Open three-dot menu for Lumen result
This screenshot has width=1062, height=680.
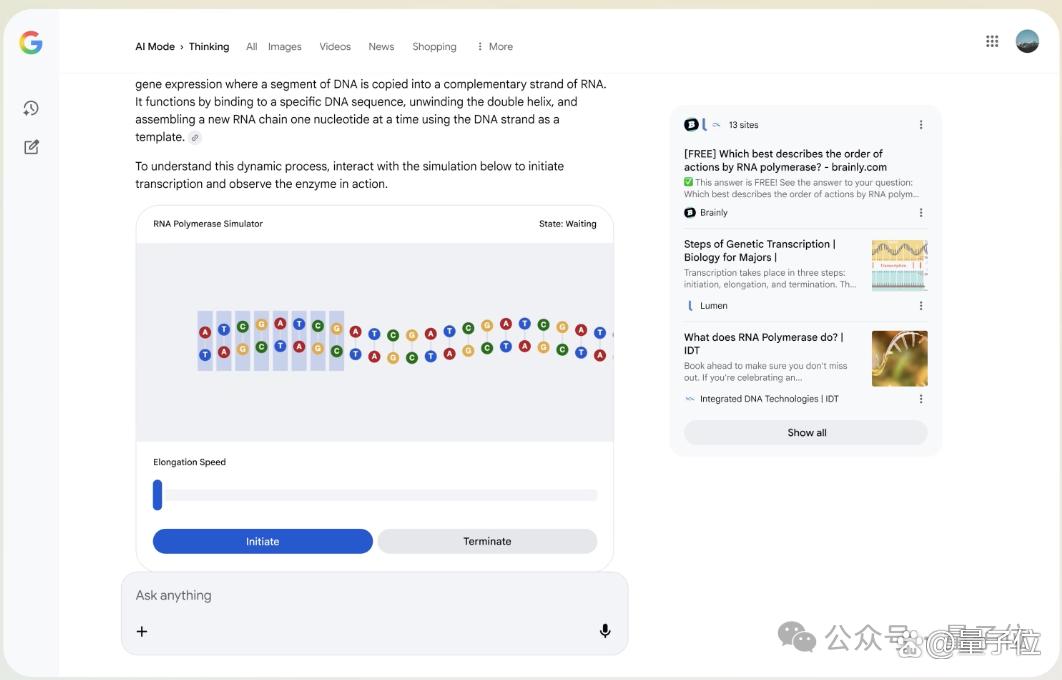tap(920, 305)
